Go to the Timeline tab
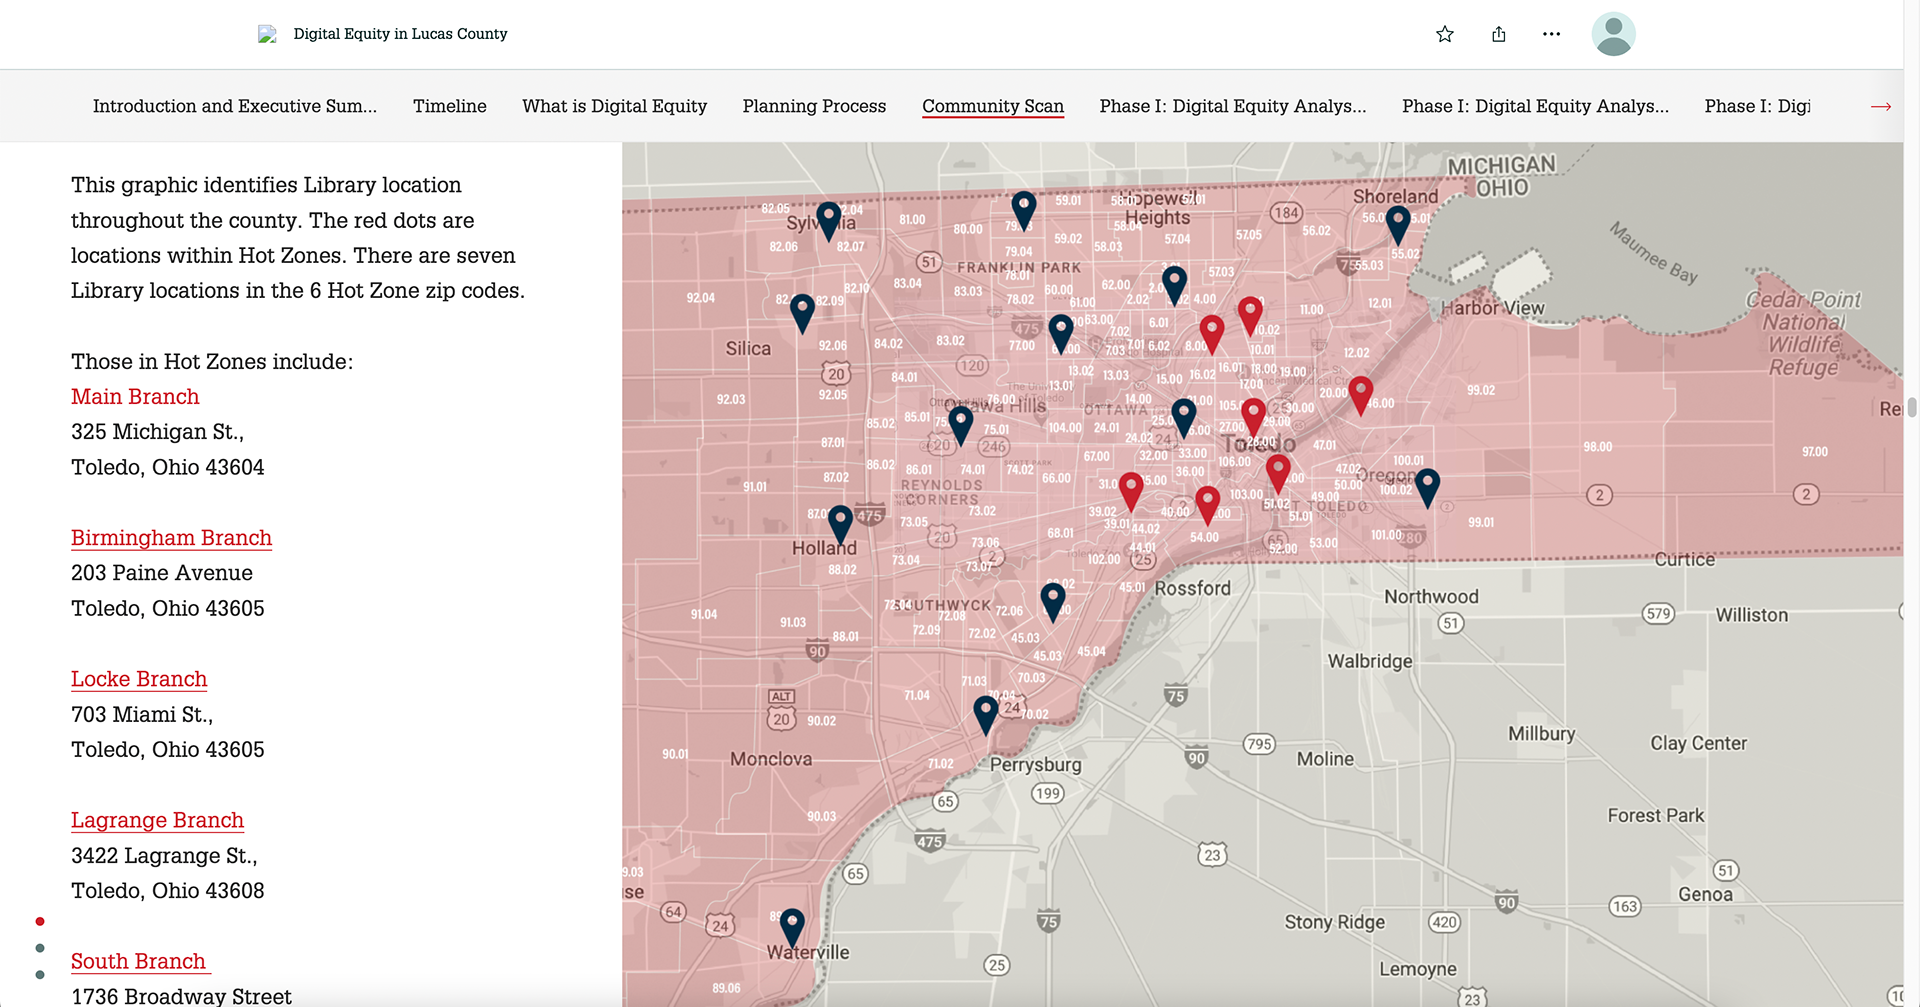Viewport: 1920px width, 1007px height. tap(450, 106)
